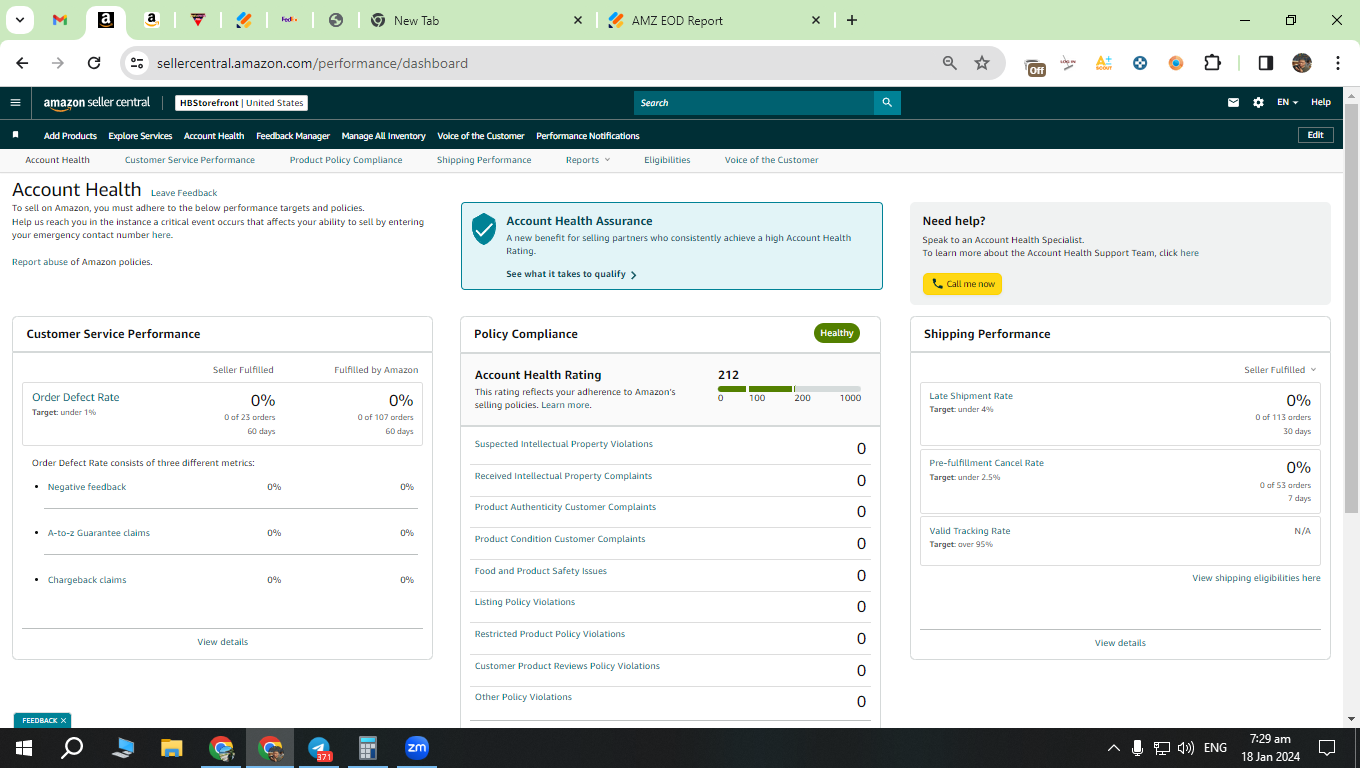Click the Chrome profile avatar
Screen dimensions: 1360x768
click(1302, 63)
